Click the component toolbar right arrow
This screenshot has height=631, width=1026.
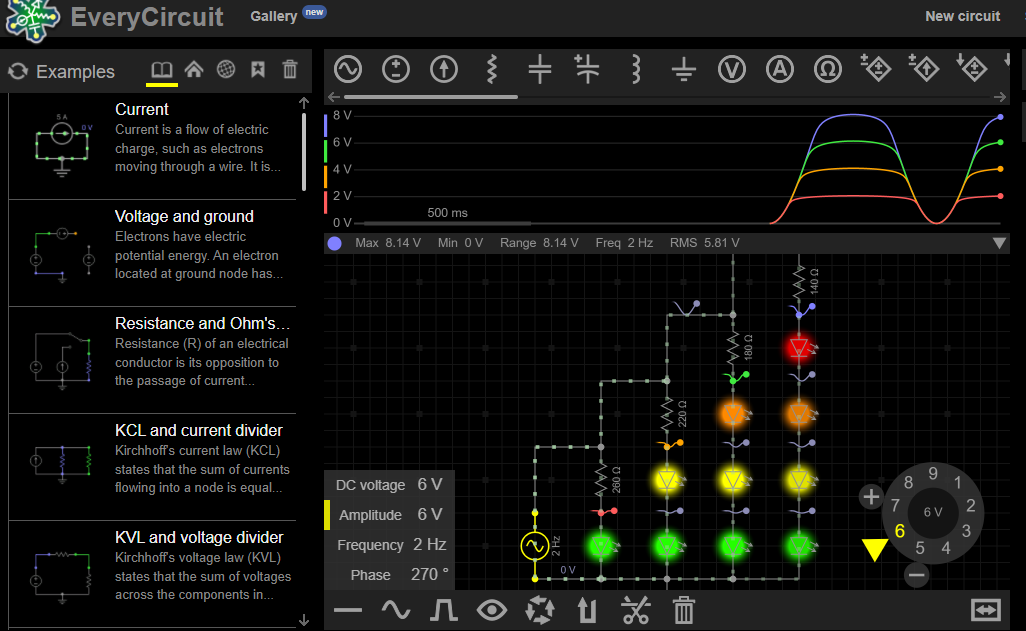[x=1000, y=97]
